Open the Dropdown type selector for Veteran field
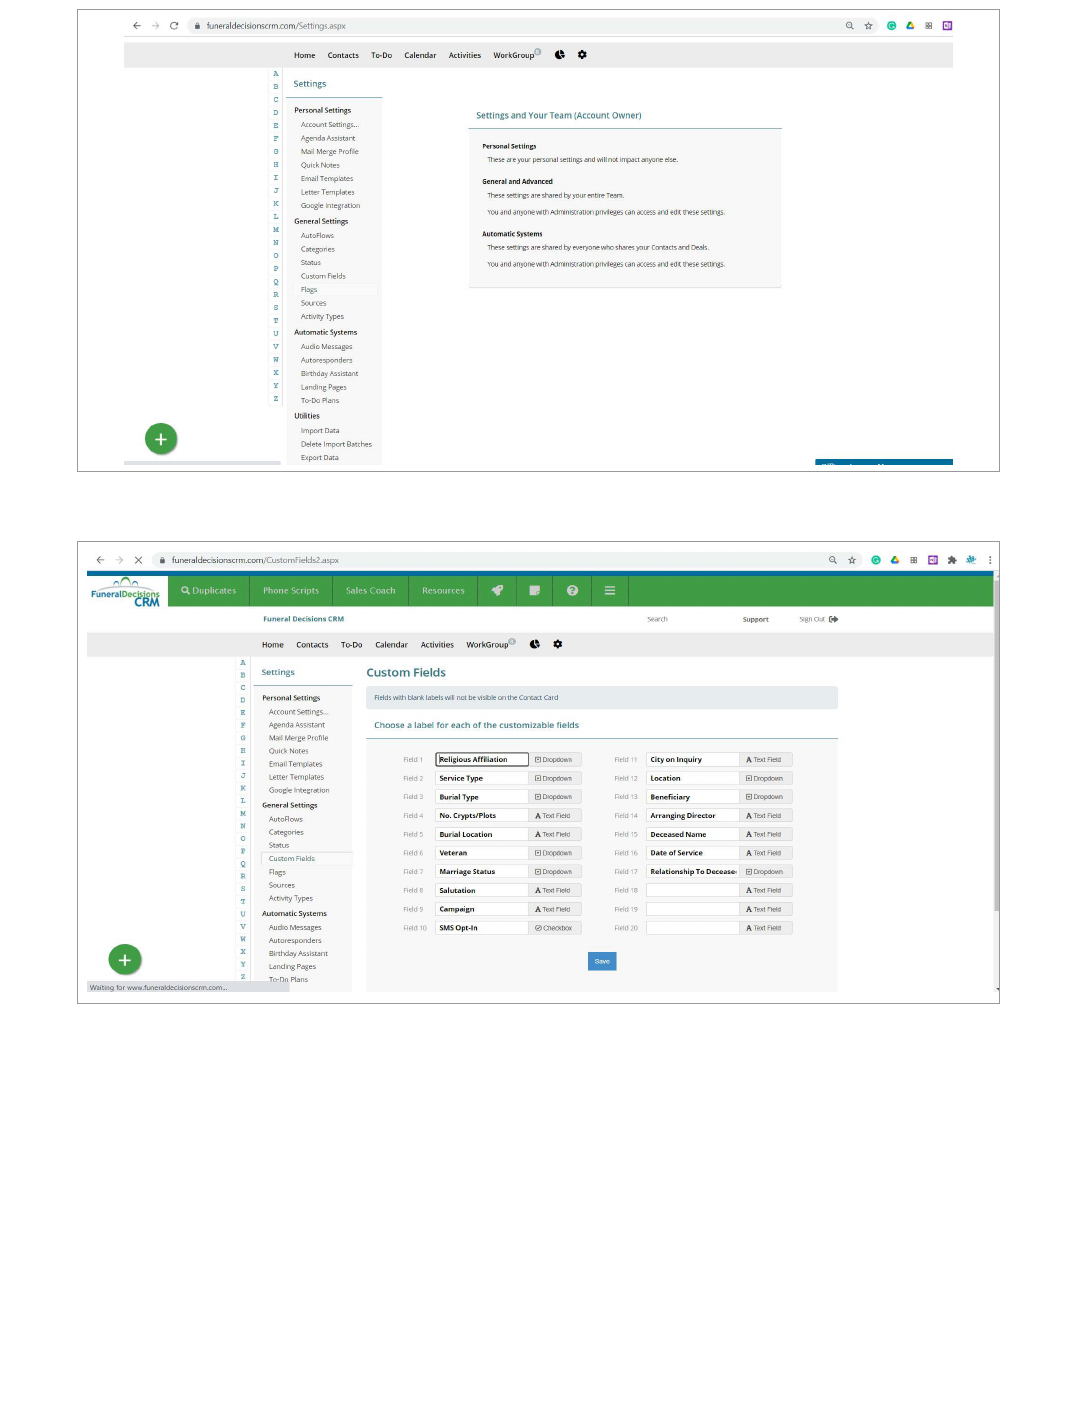 (555, 853)
